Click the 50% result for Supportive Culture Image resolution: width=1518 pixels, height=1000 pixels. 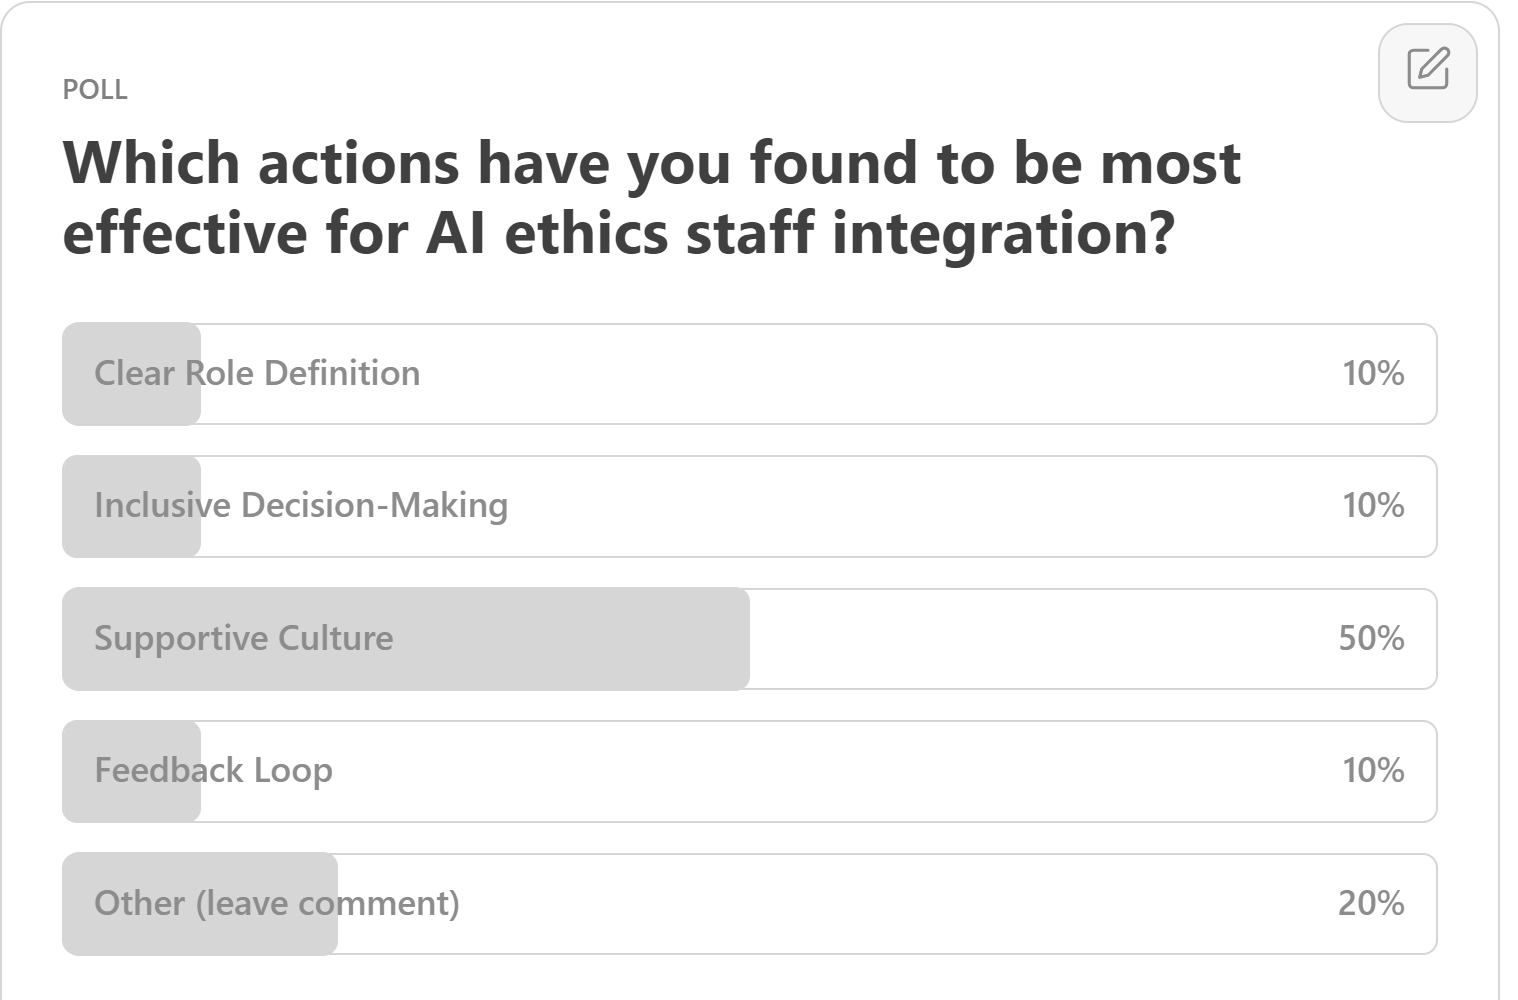pyautogui.click(x=1371, y=638)
